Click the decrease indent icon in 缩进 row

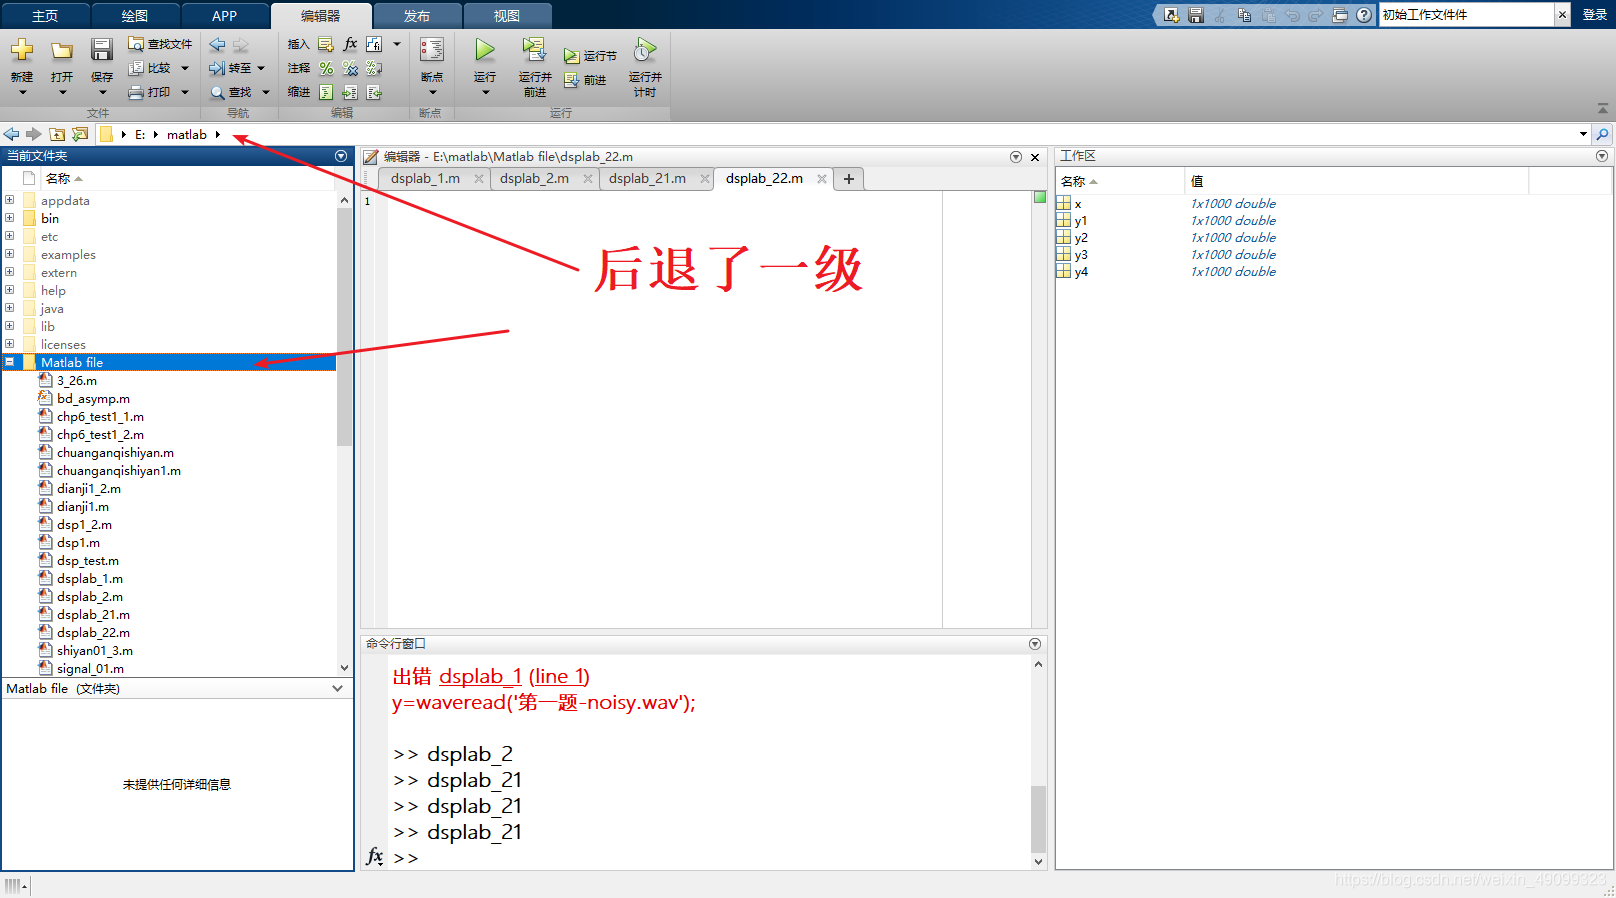point(374,92)
